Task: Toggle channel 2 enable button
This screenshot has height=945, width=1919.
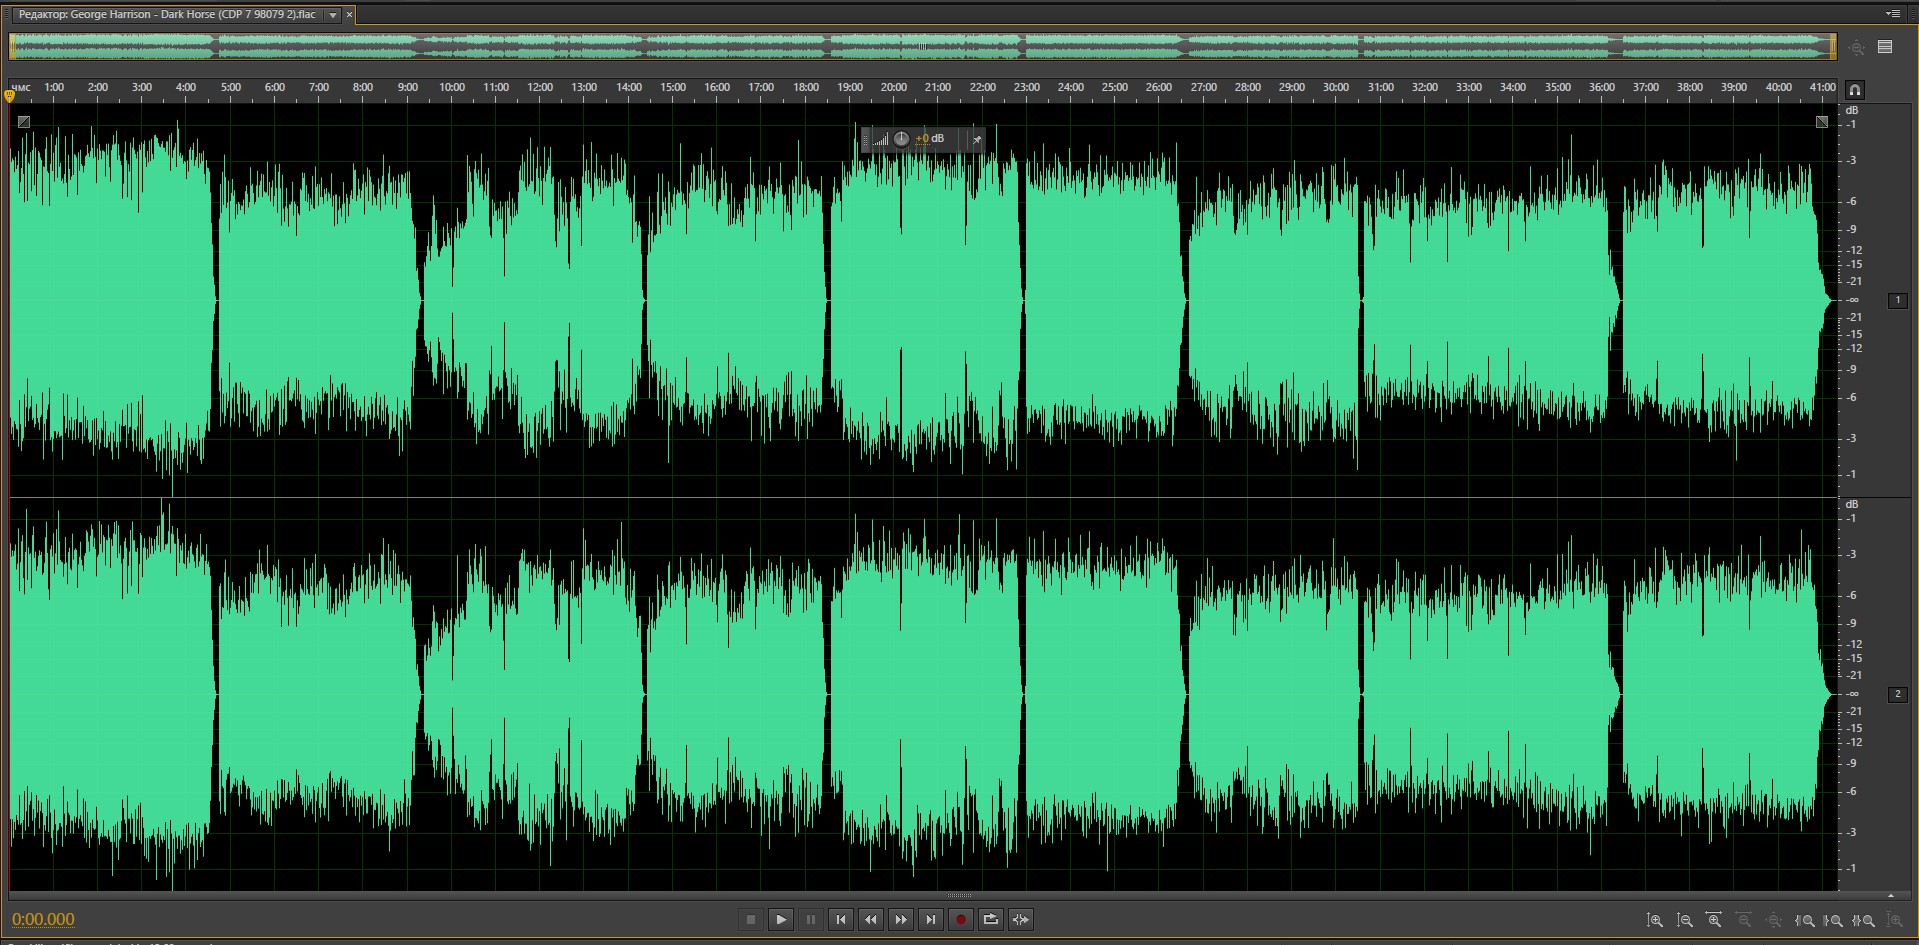Action: coord(1897,694)
